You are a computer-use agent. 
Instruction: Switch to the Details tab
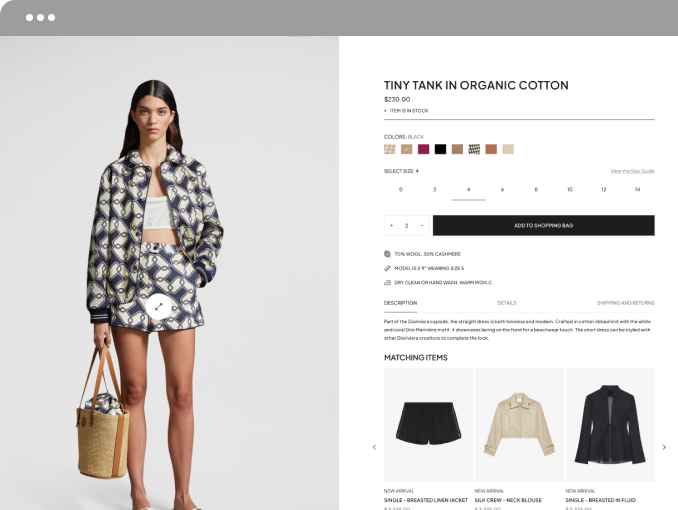(x=507, y=303)
